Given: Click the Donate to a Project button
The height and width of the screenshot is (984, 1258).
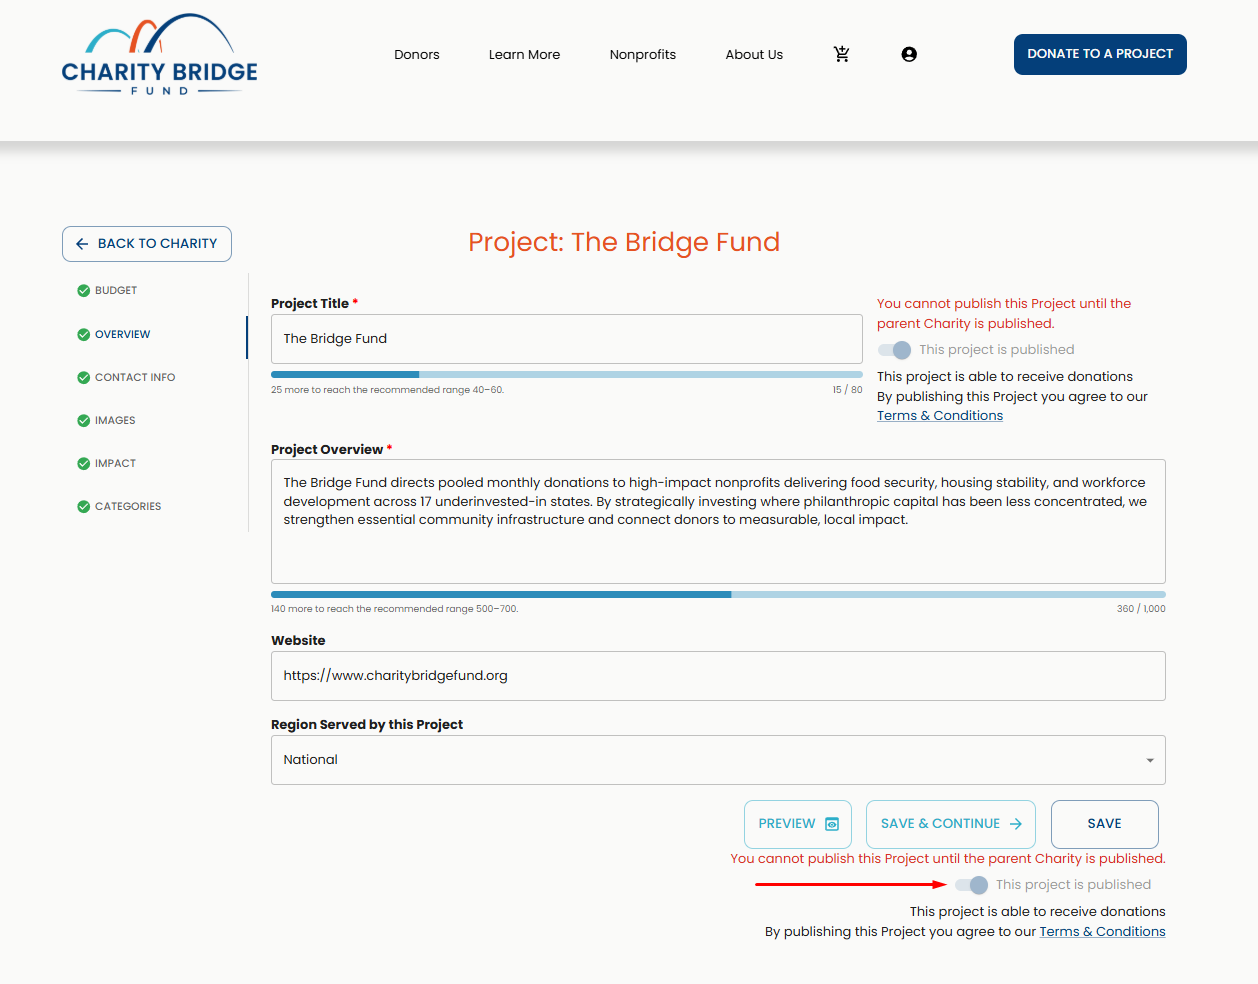Looking at the screenshot, I should click(1100, 55).
